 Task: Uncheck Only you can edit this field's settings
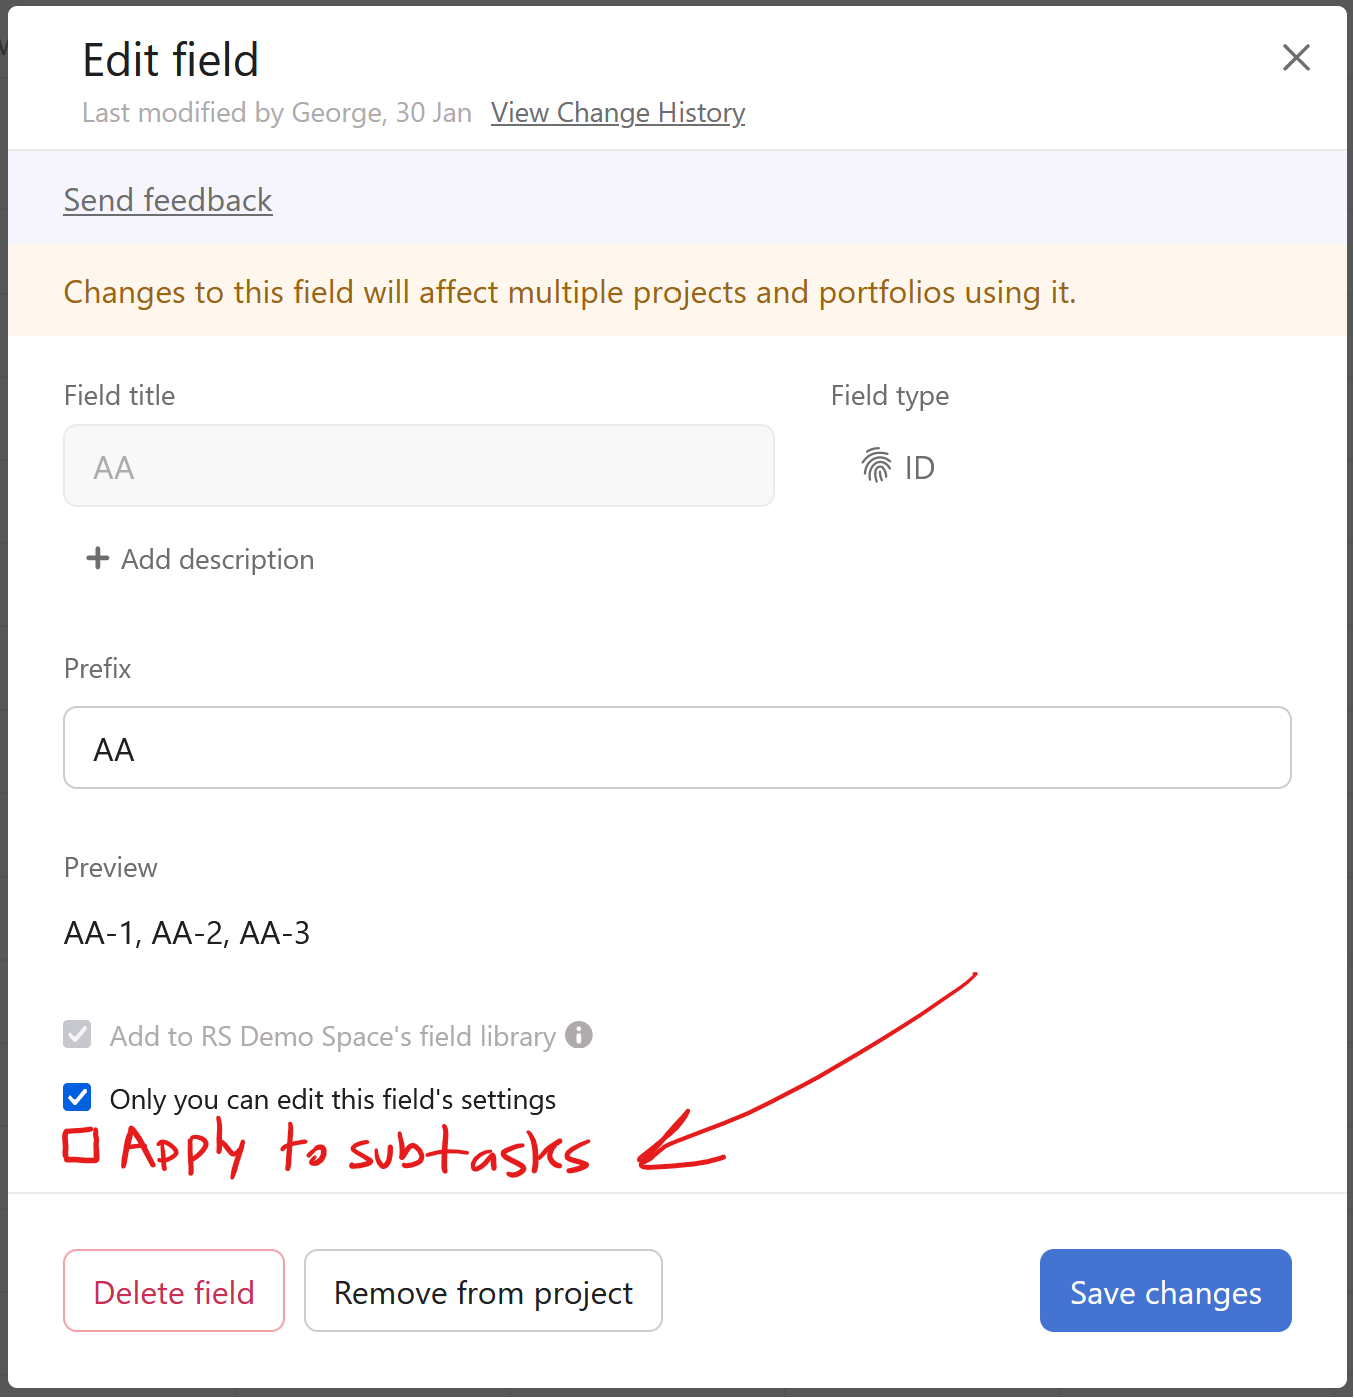[77, 1097]
